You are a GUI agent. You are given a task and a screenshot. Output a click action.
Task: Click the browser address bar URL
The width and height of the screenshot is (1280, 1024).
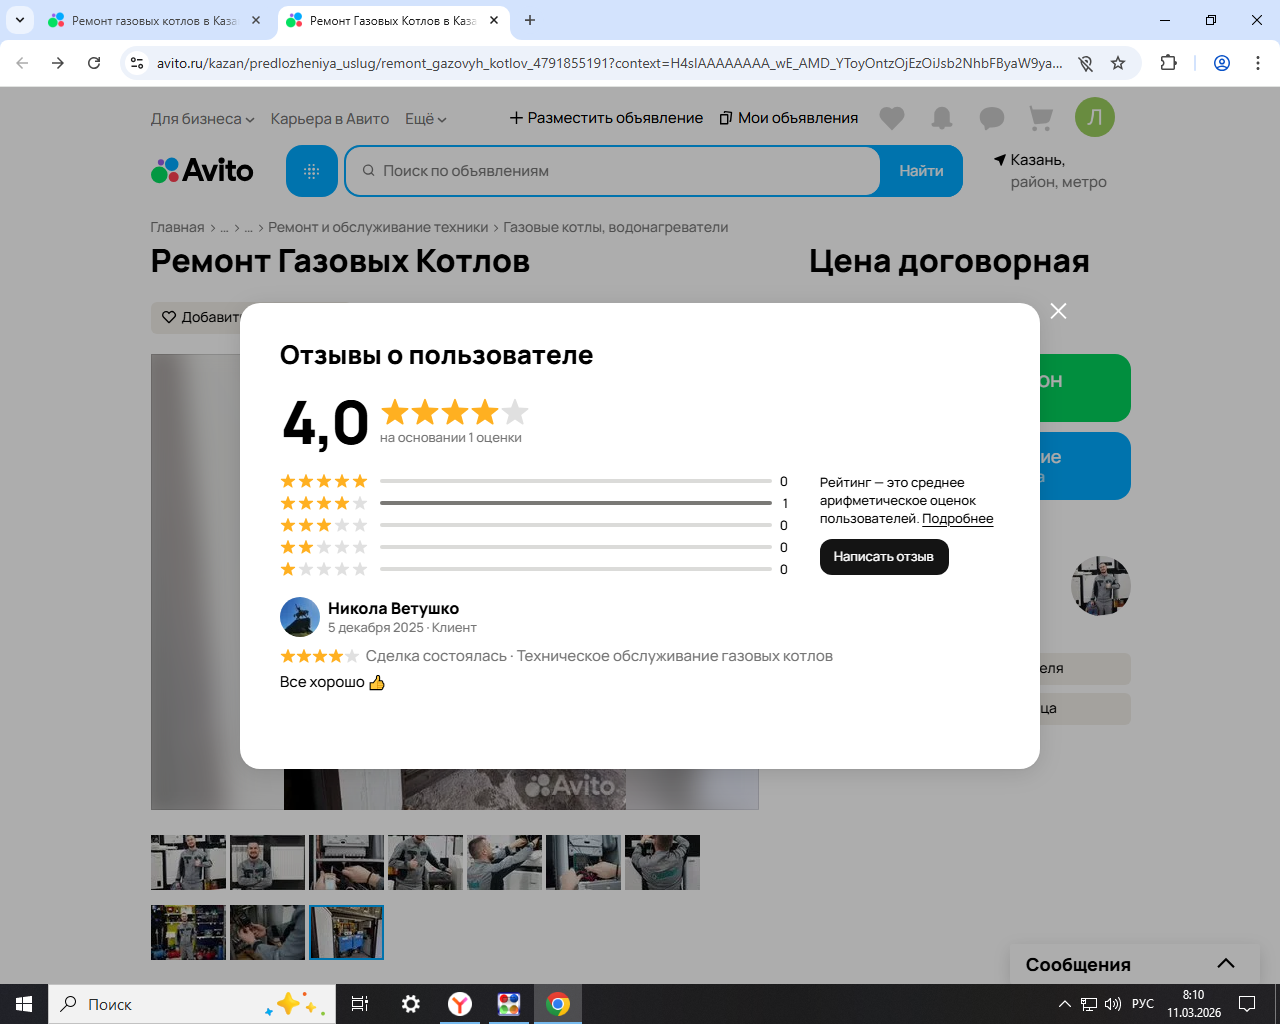609,63
